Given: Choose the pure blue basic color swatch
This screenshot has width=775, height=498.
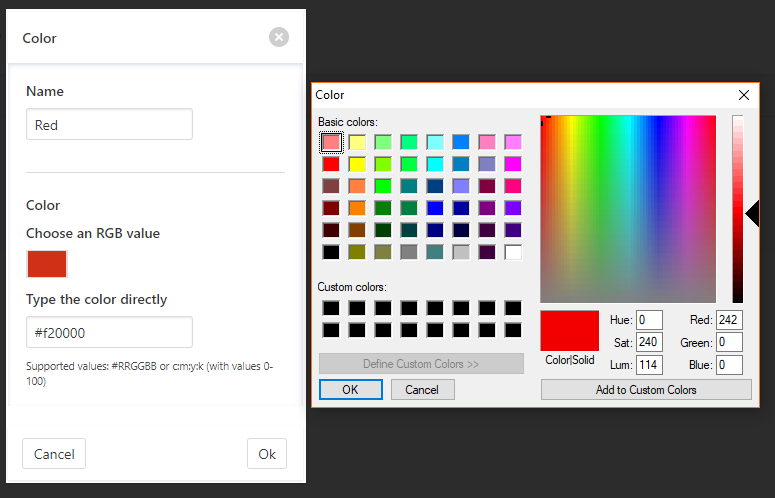Looking at the screenshot, I should [x=435, y=208].
